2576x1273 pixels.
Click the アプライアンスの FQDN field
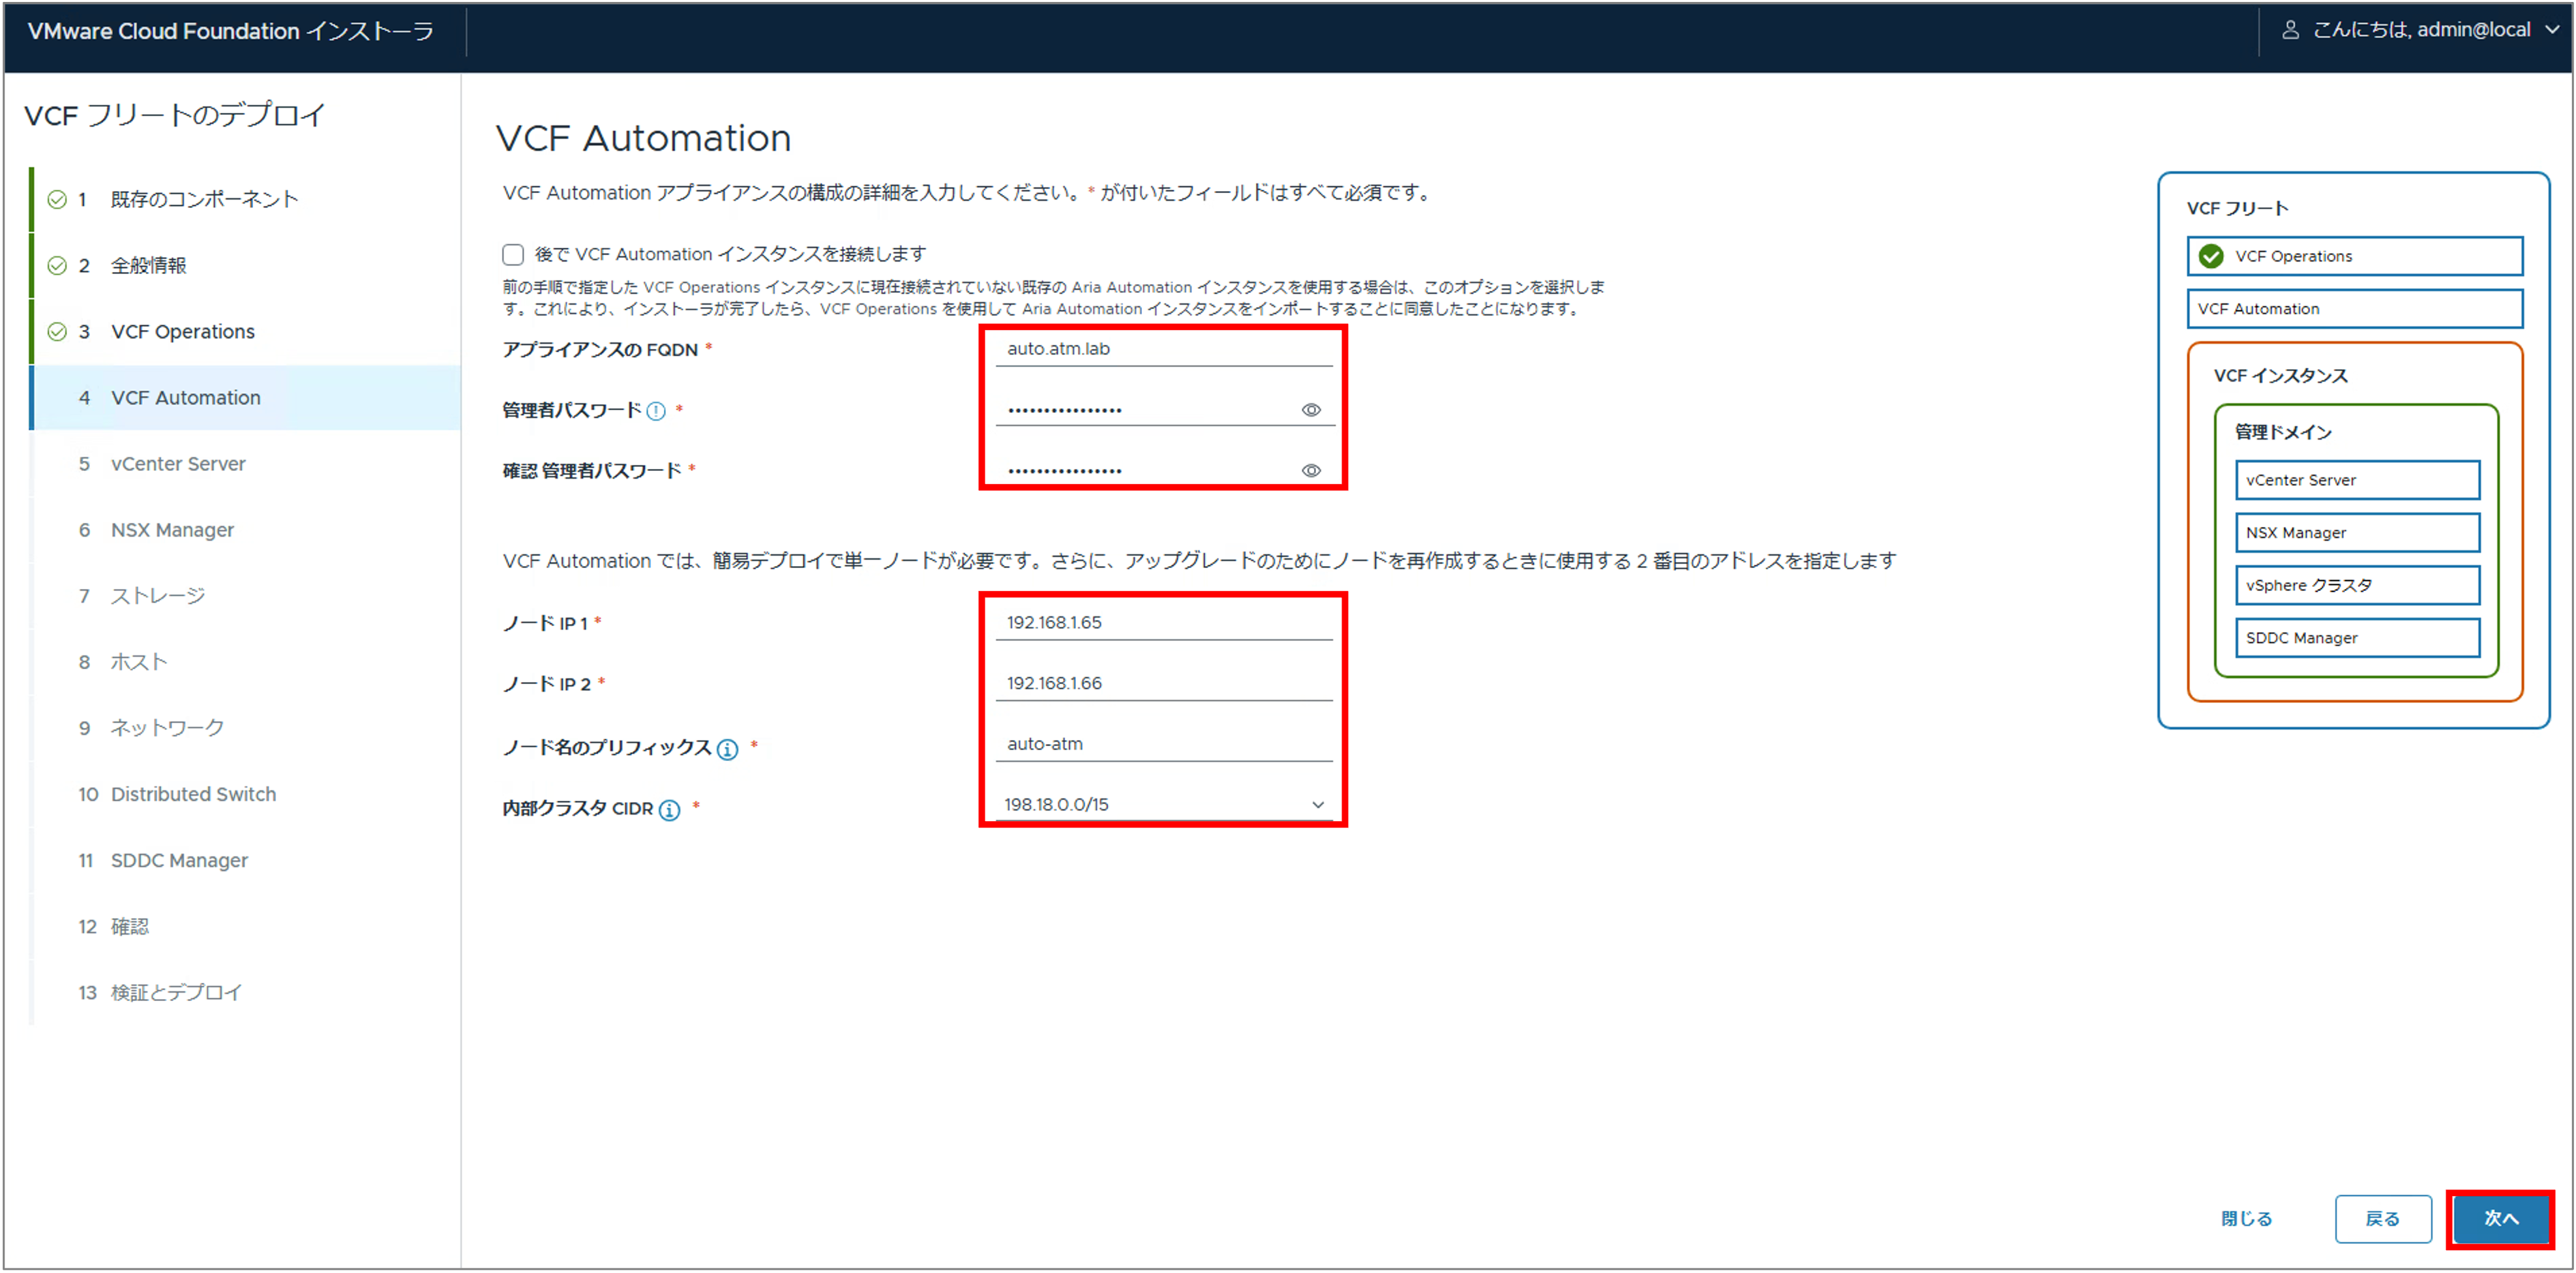[x=1164, y=349]
